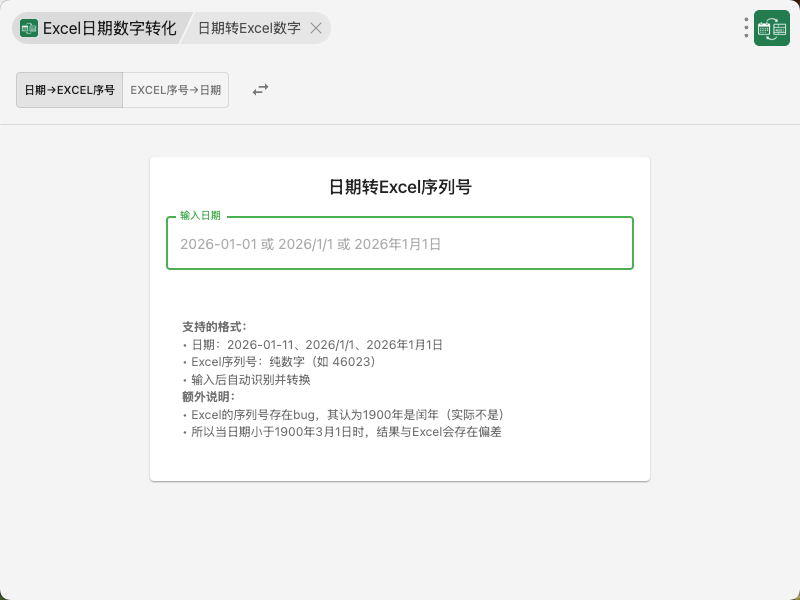Click the green 输入日期 field label
Image resolution: width=800 pixels, height=600 pixels.
pos(200,215)
